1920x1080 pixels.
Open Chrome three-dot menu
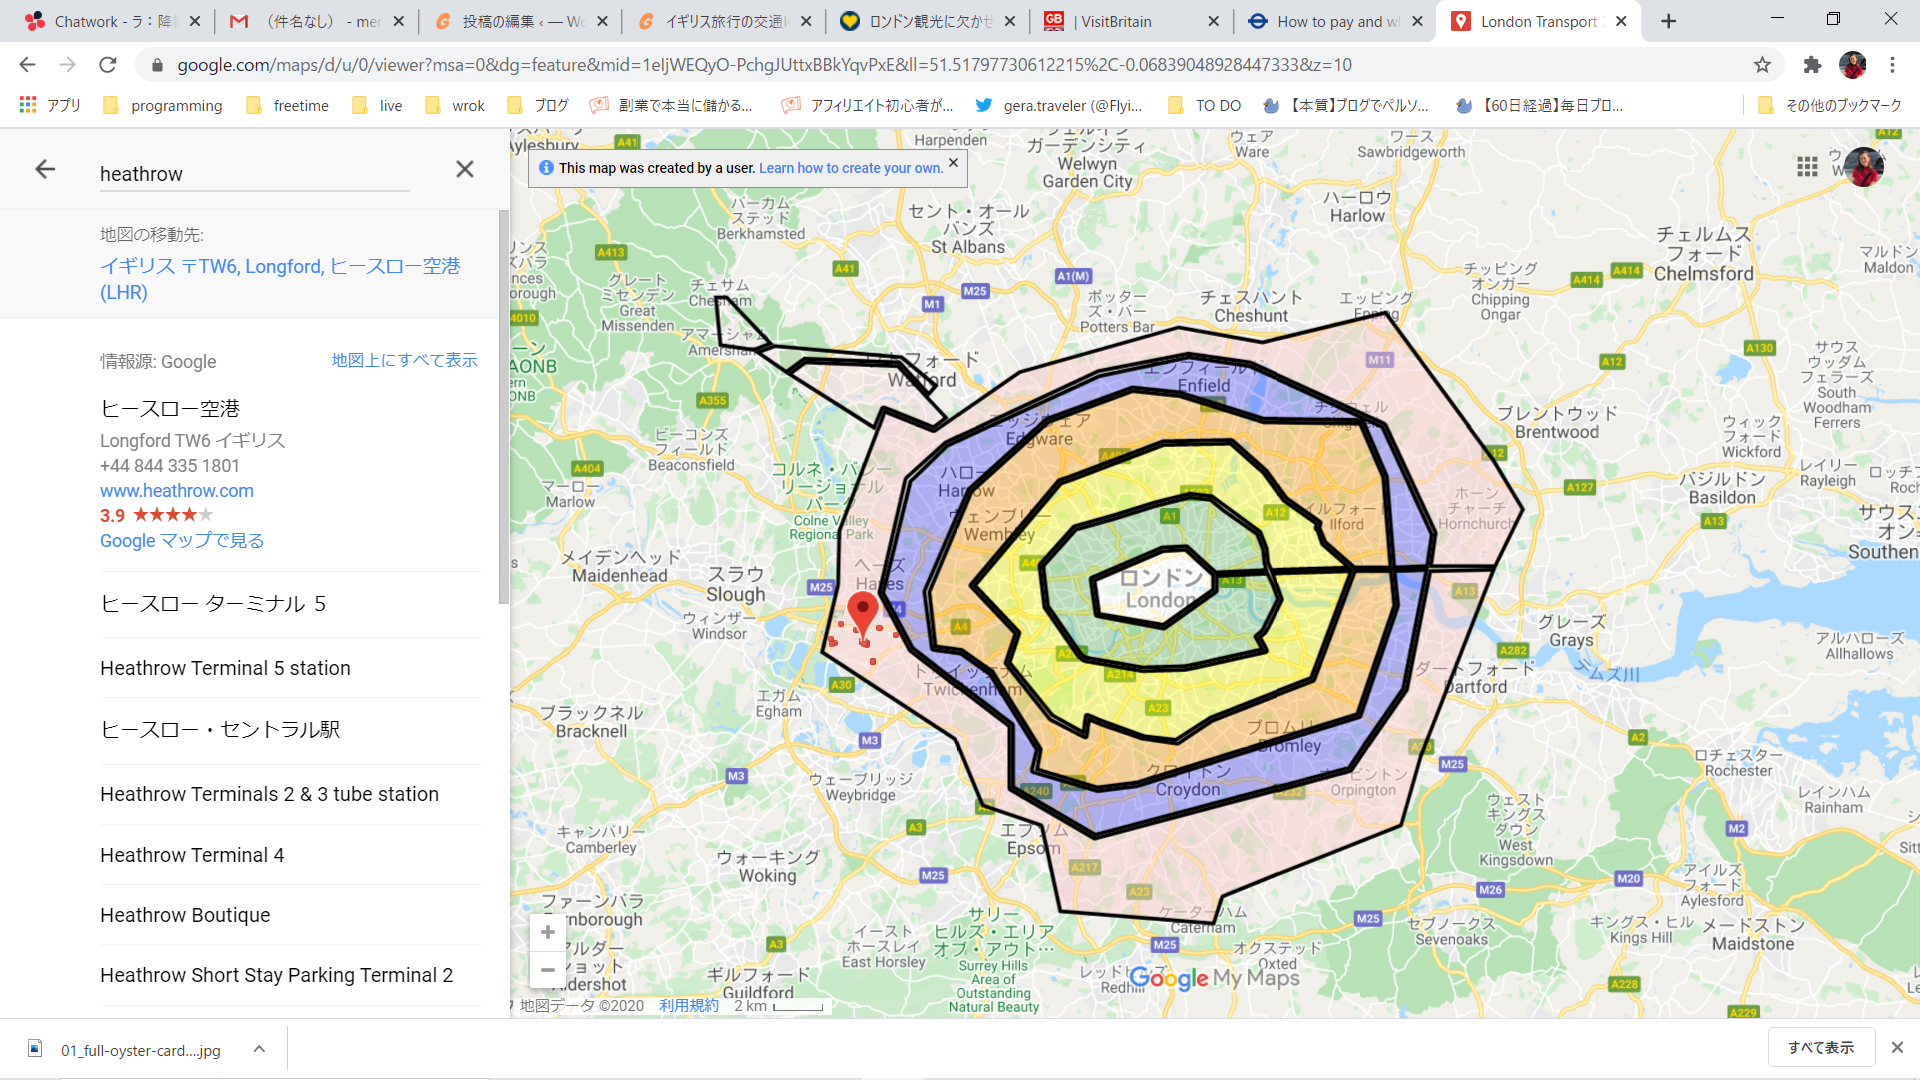(1892, 65)
